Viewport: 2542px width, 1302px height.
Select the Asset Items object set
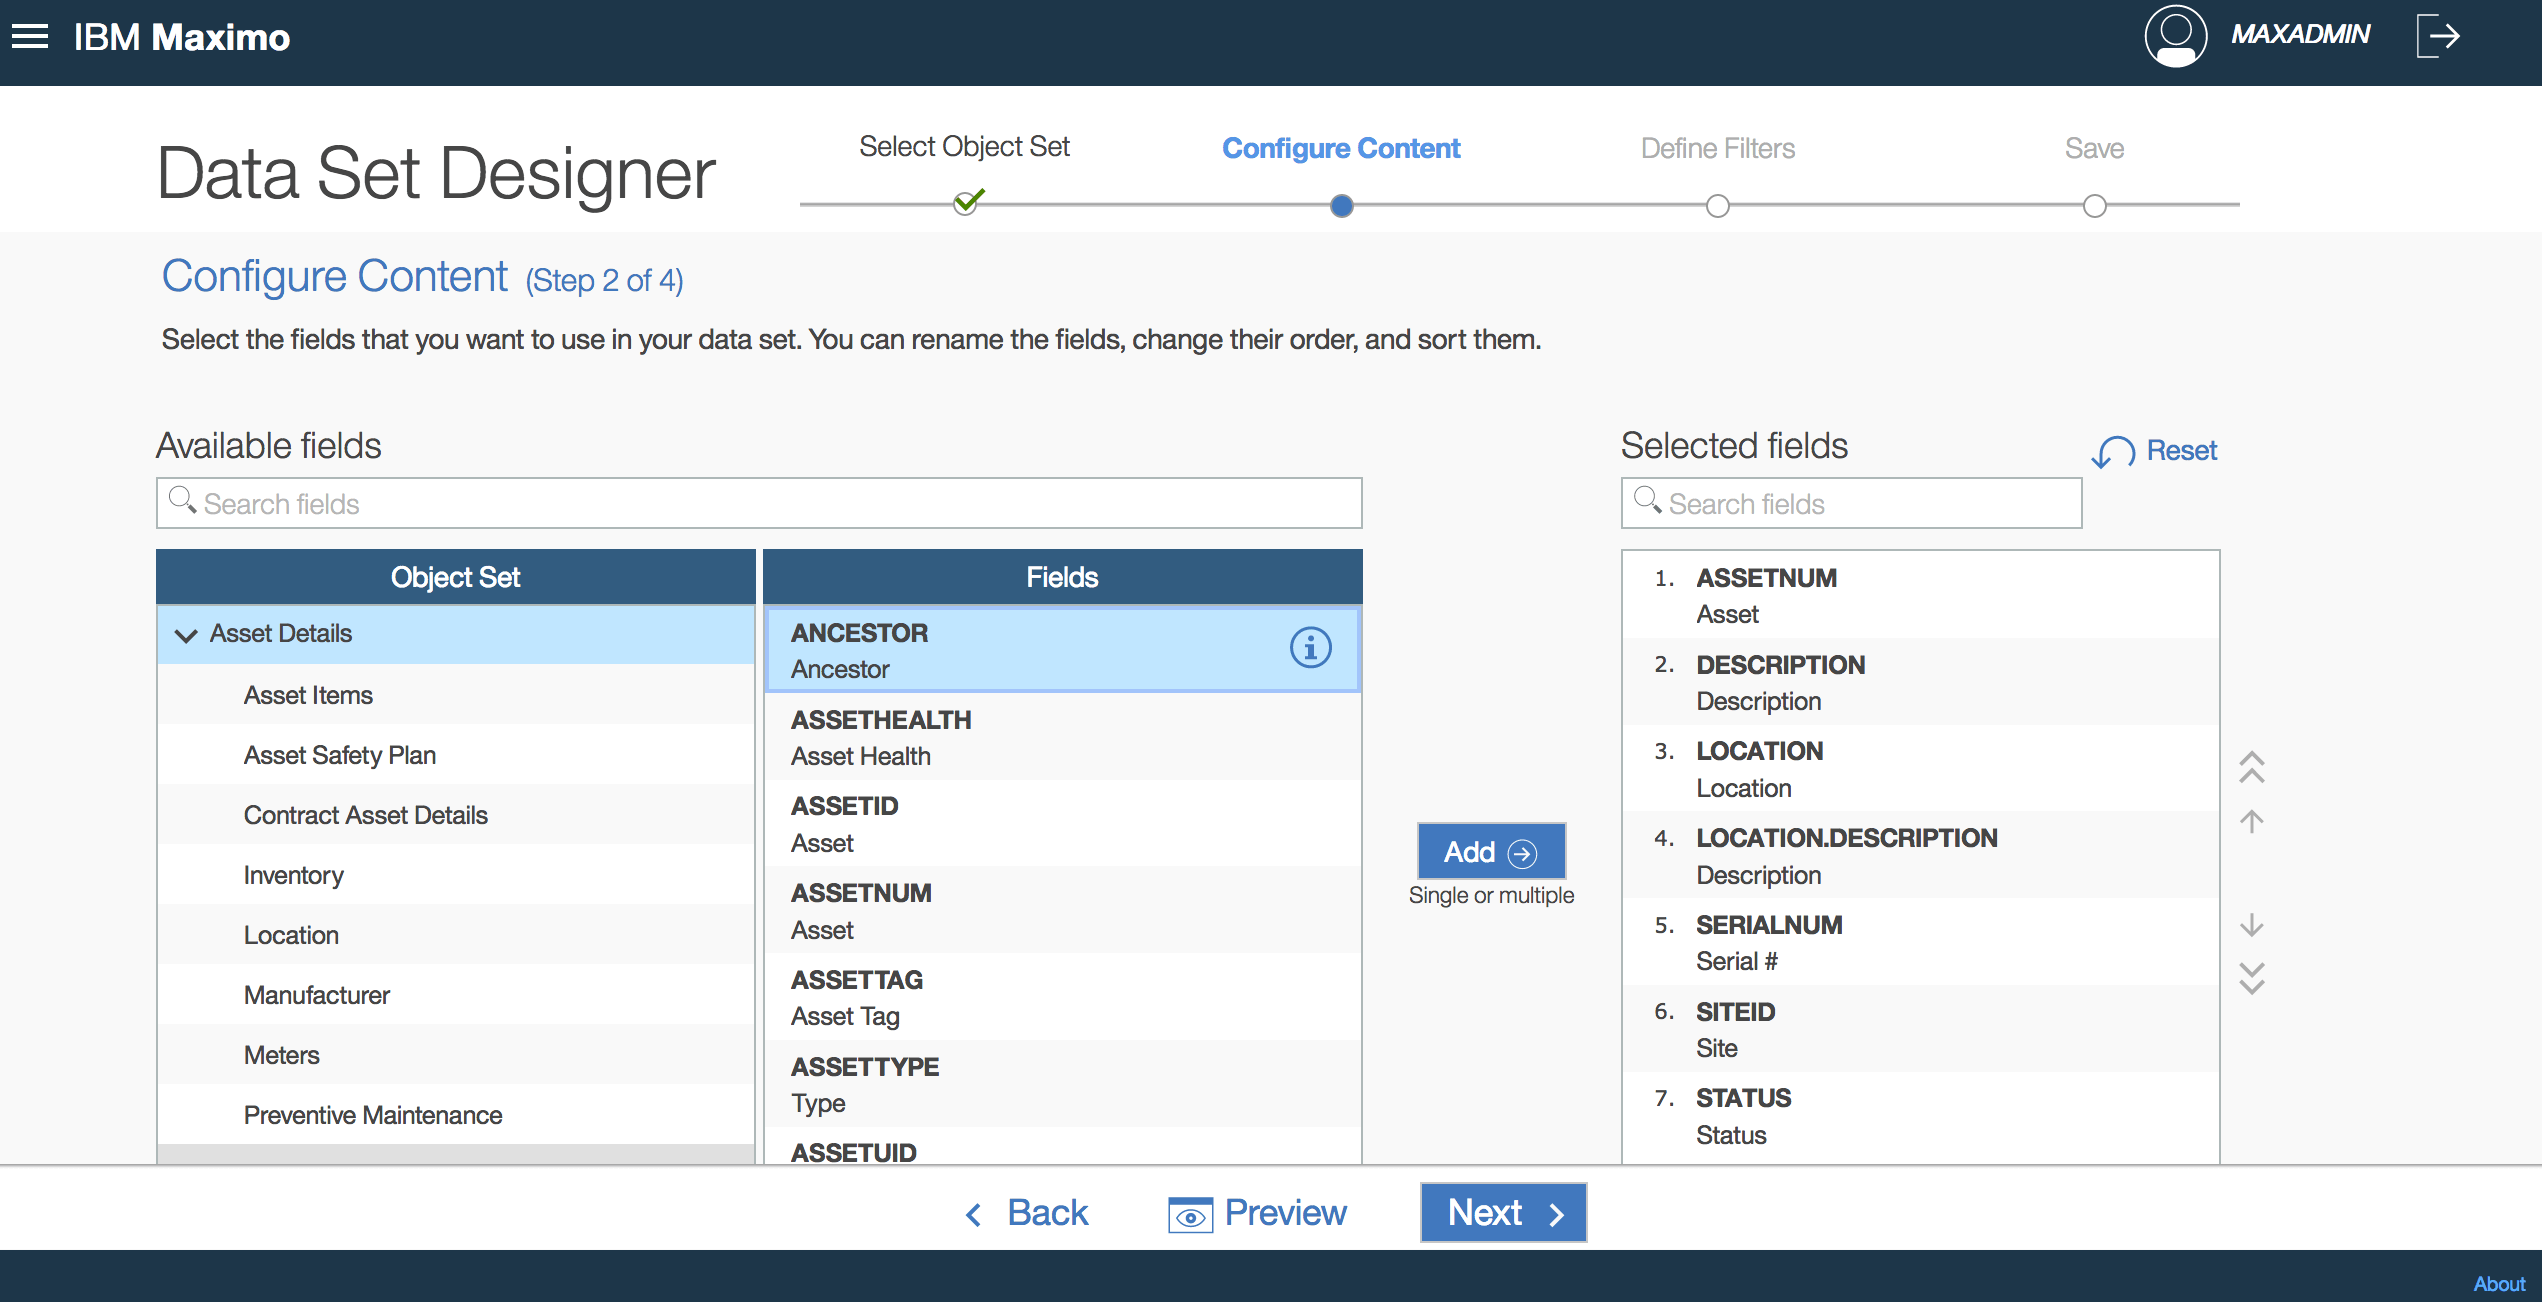[x=456, y=695]
